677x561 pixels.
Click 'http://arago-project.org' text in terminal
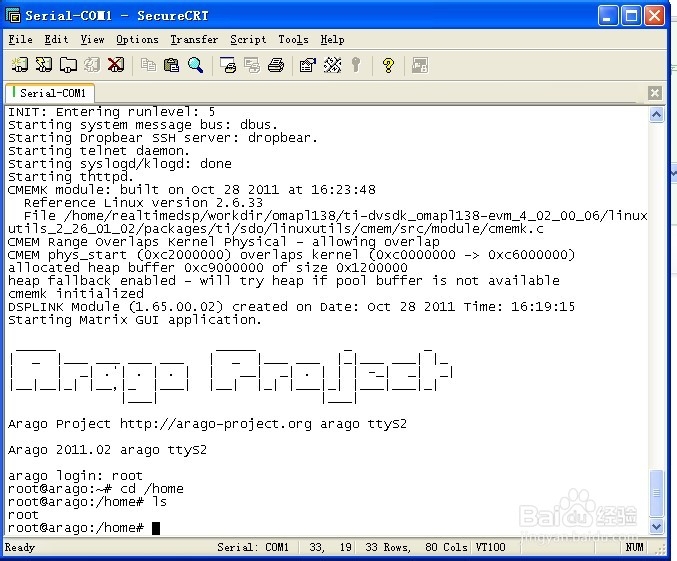click(x=215, y=424)
